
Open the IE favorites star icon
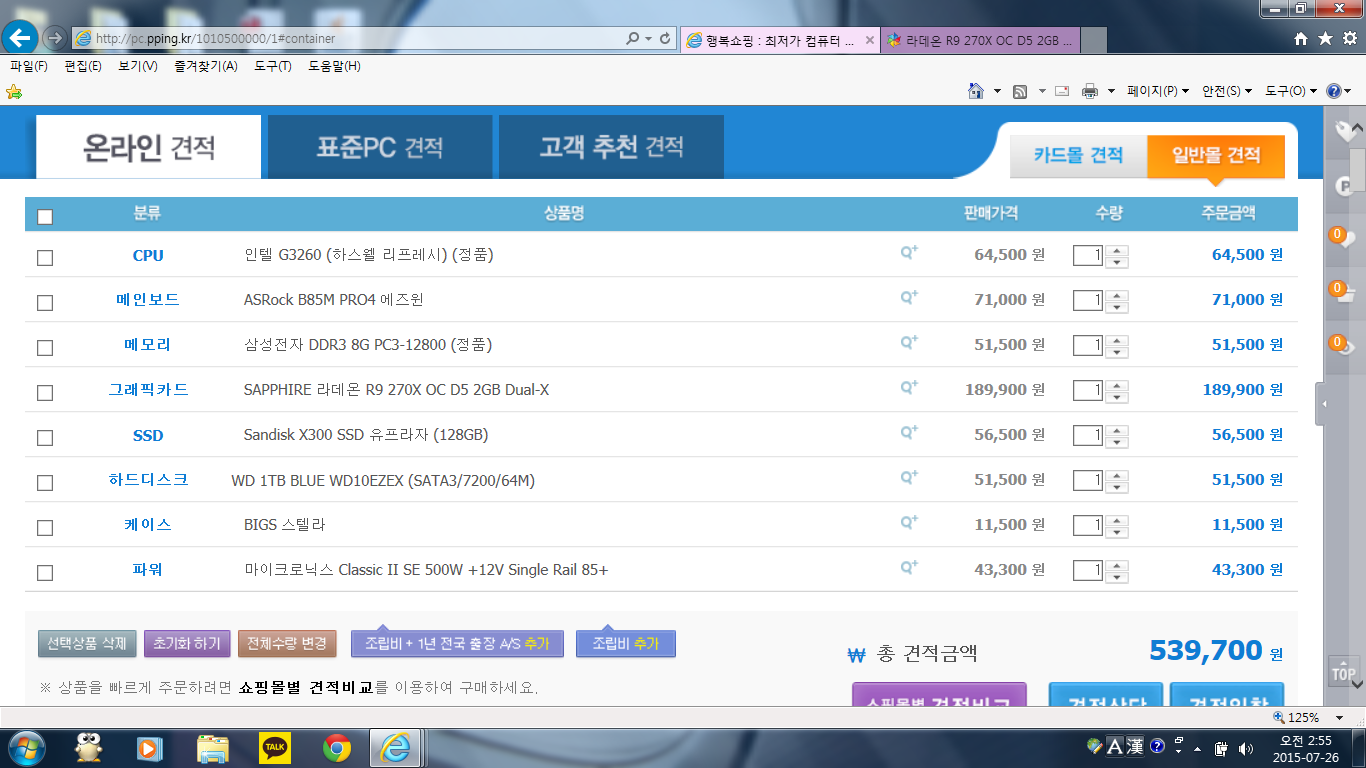point(1325,38)
